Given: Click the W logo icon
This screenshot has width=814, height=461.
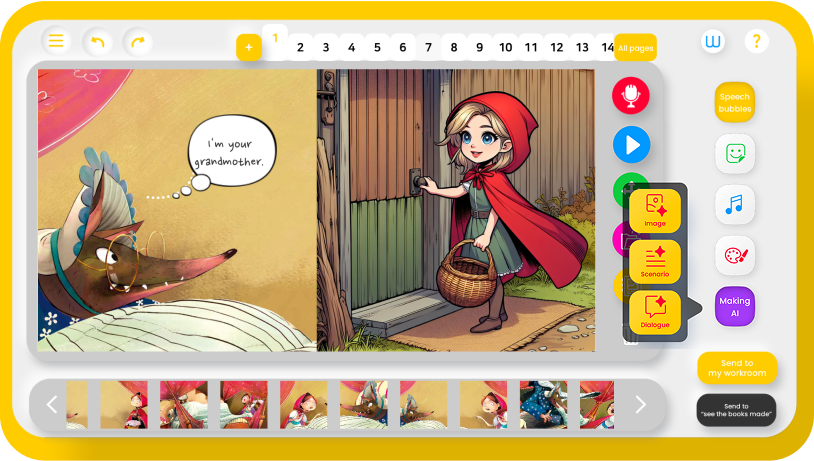Looking at the screenshot, I should point(713,41).
